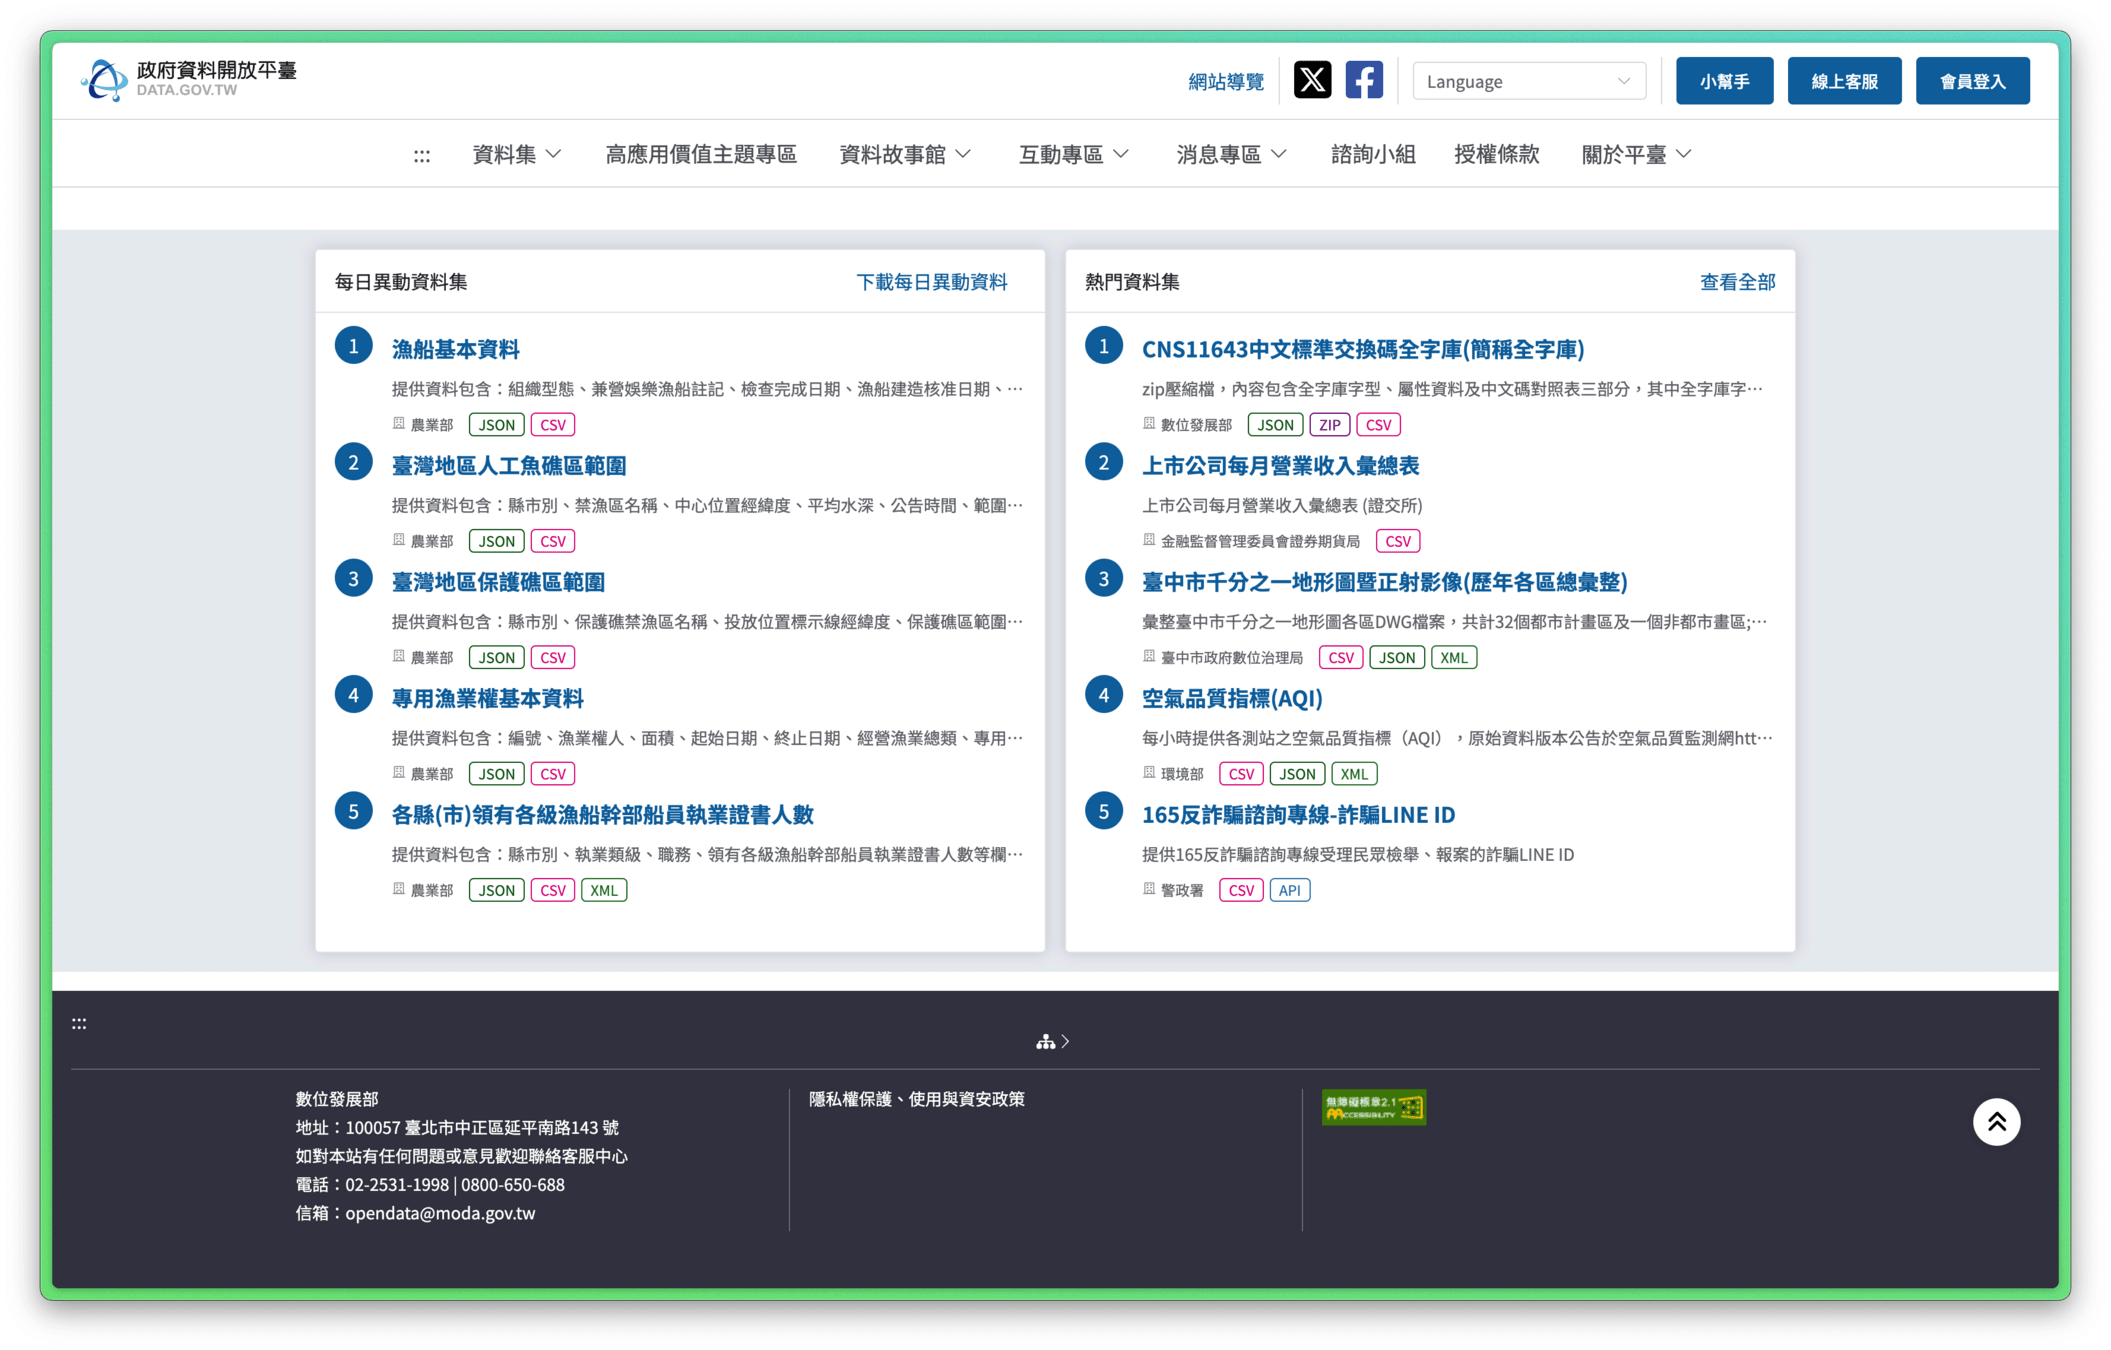Click the footer accesskey dots icon
The height and width of the screenshot is (1350, 2111).
(x=79, y=1024)
